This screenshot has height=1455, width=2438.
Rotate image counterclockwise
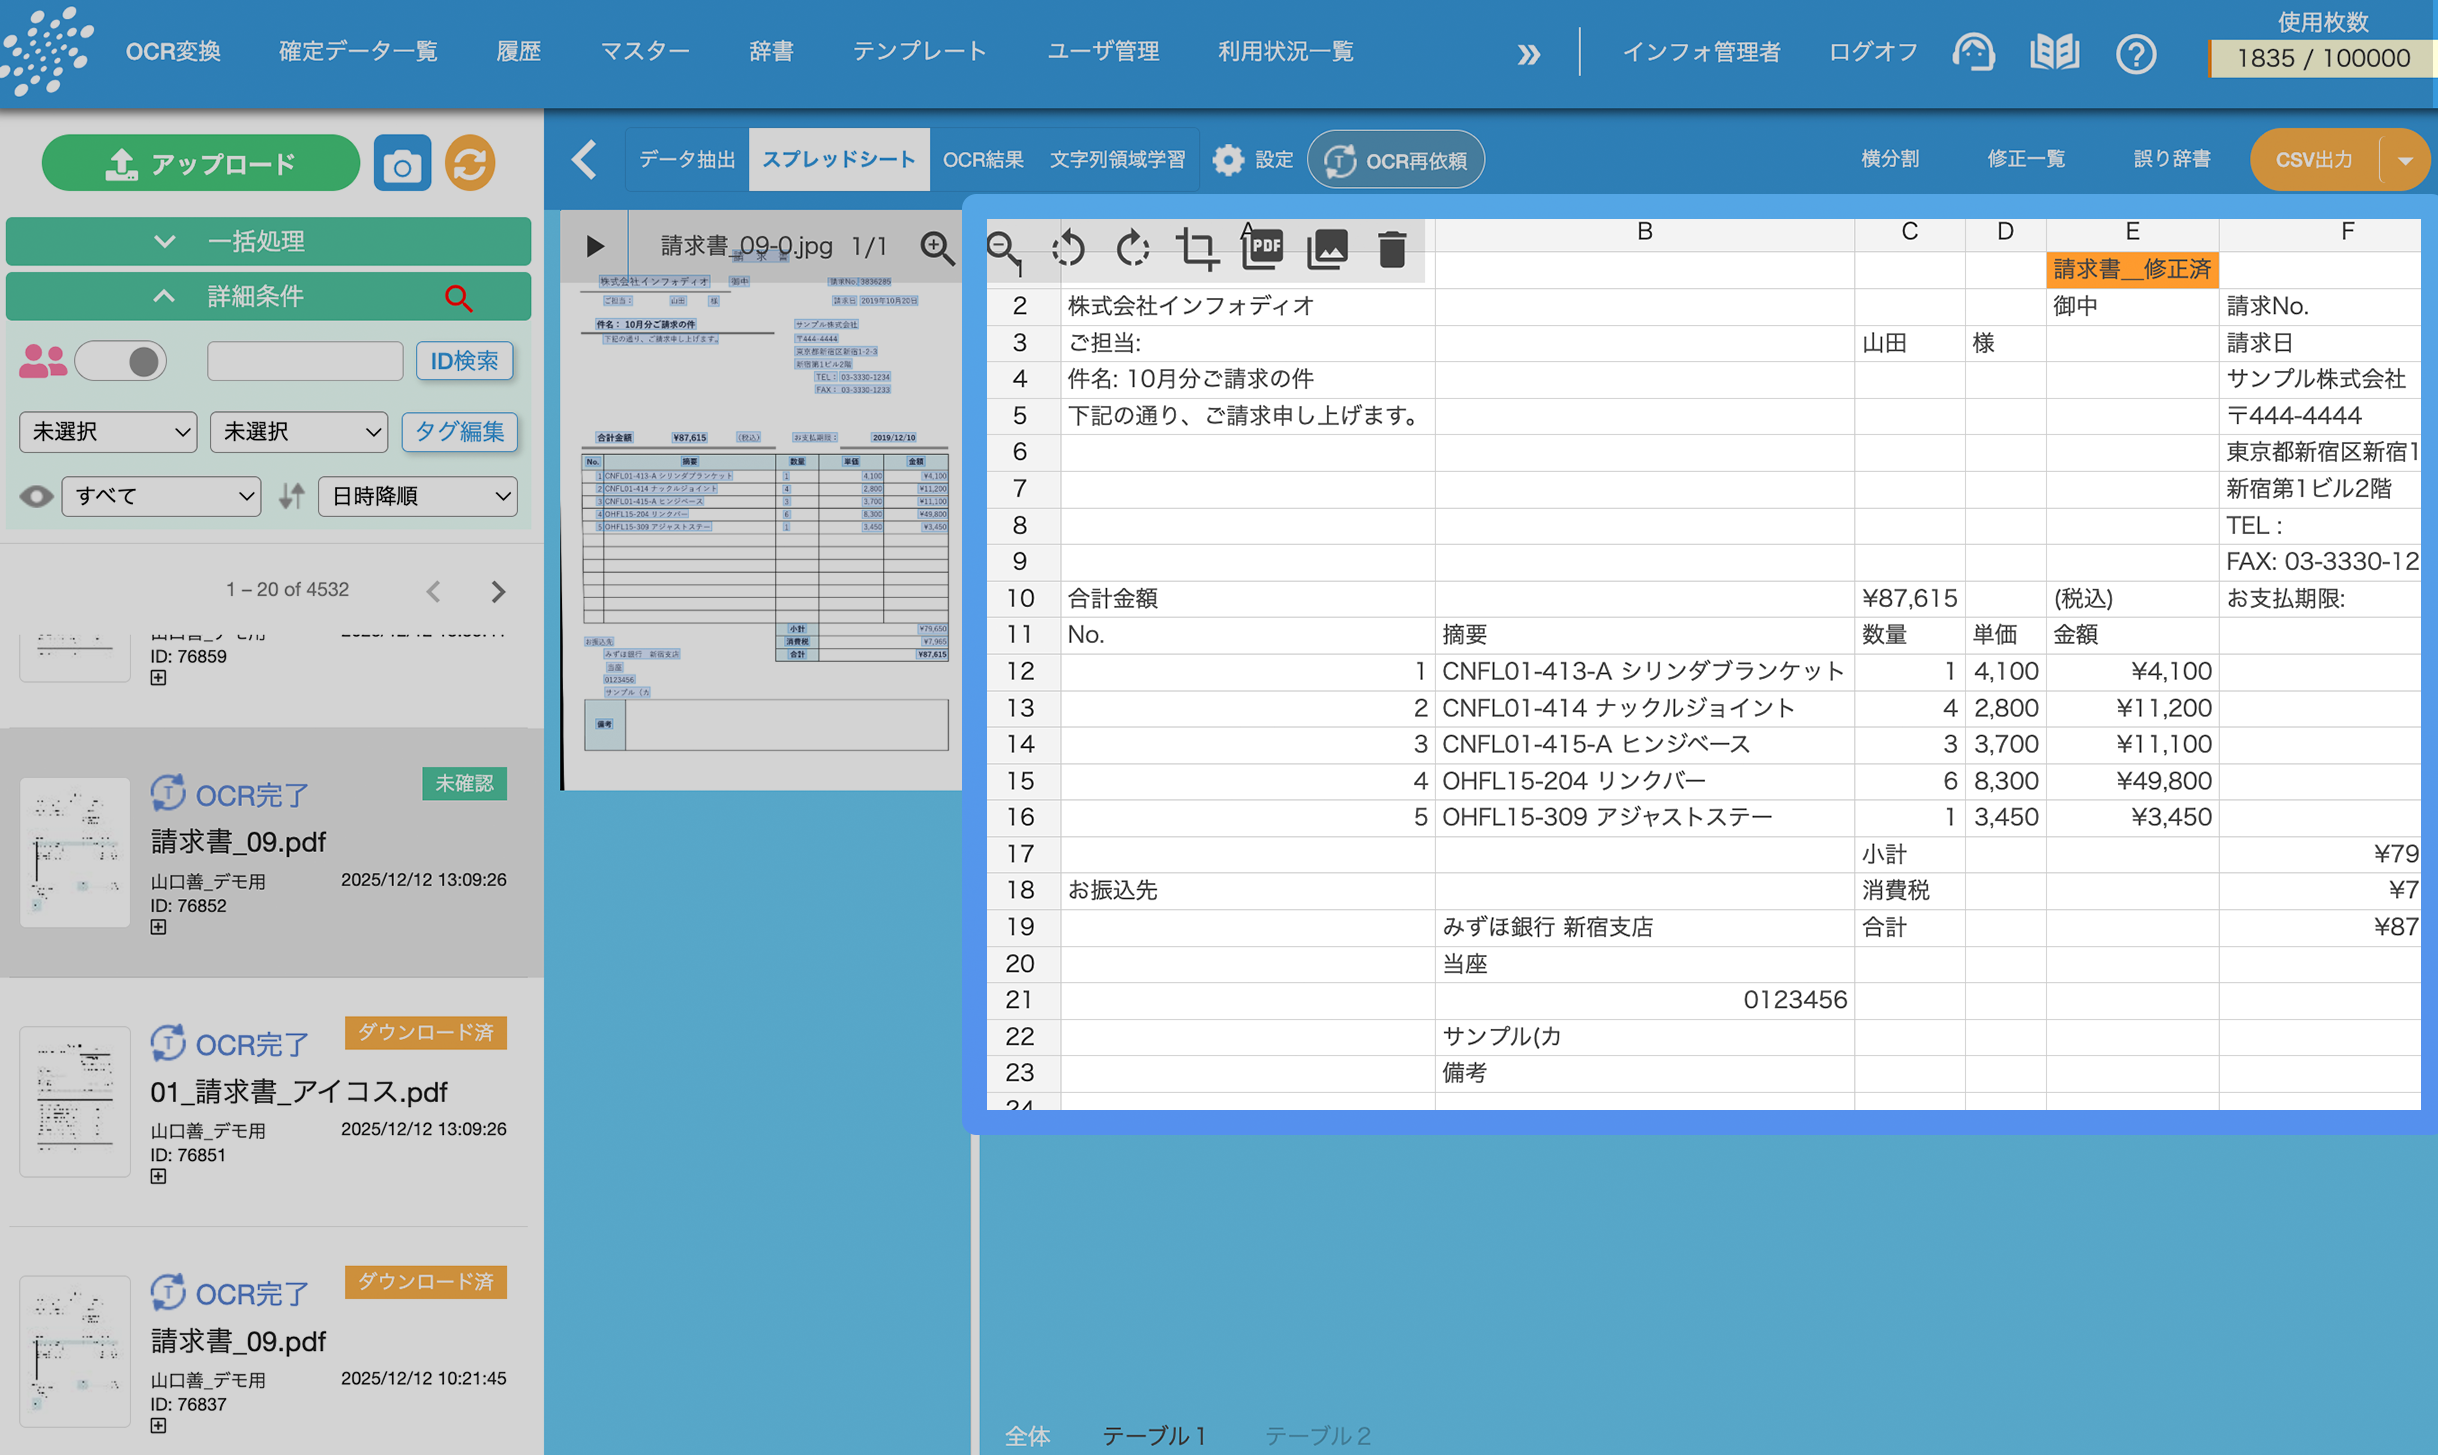coord(1068,248)
